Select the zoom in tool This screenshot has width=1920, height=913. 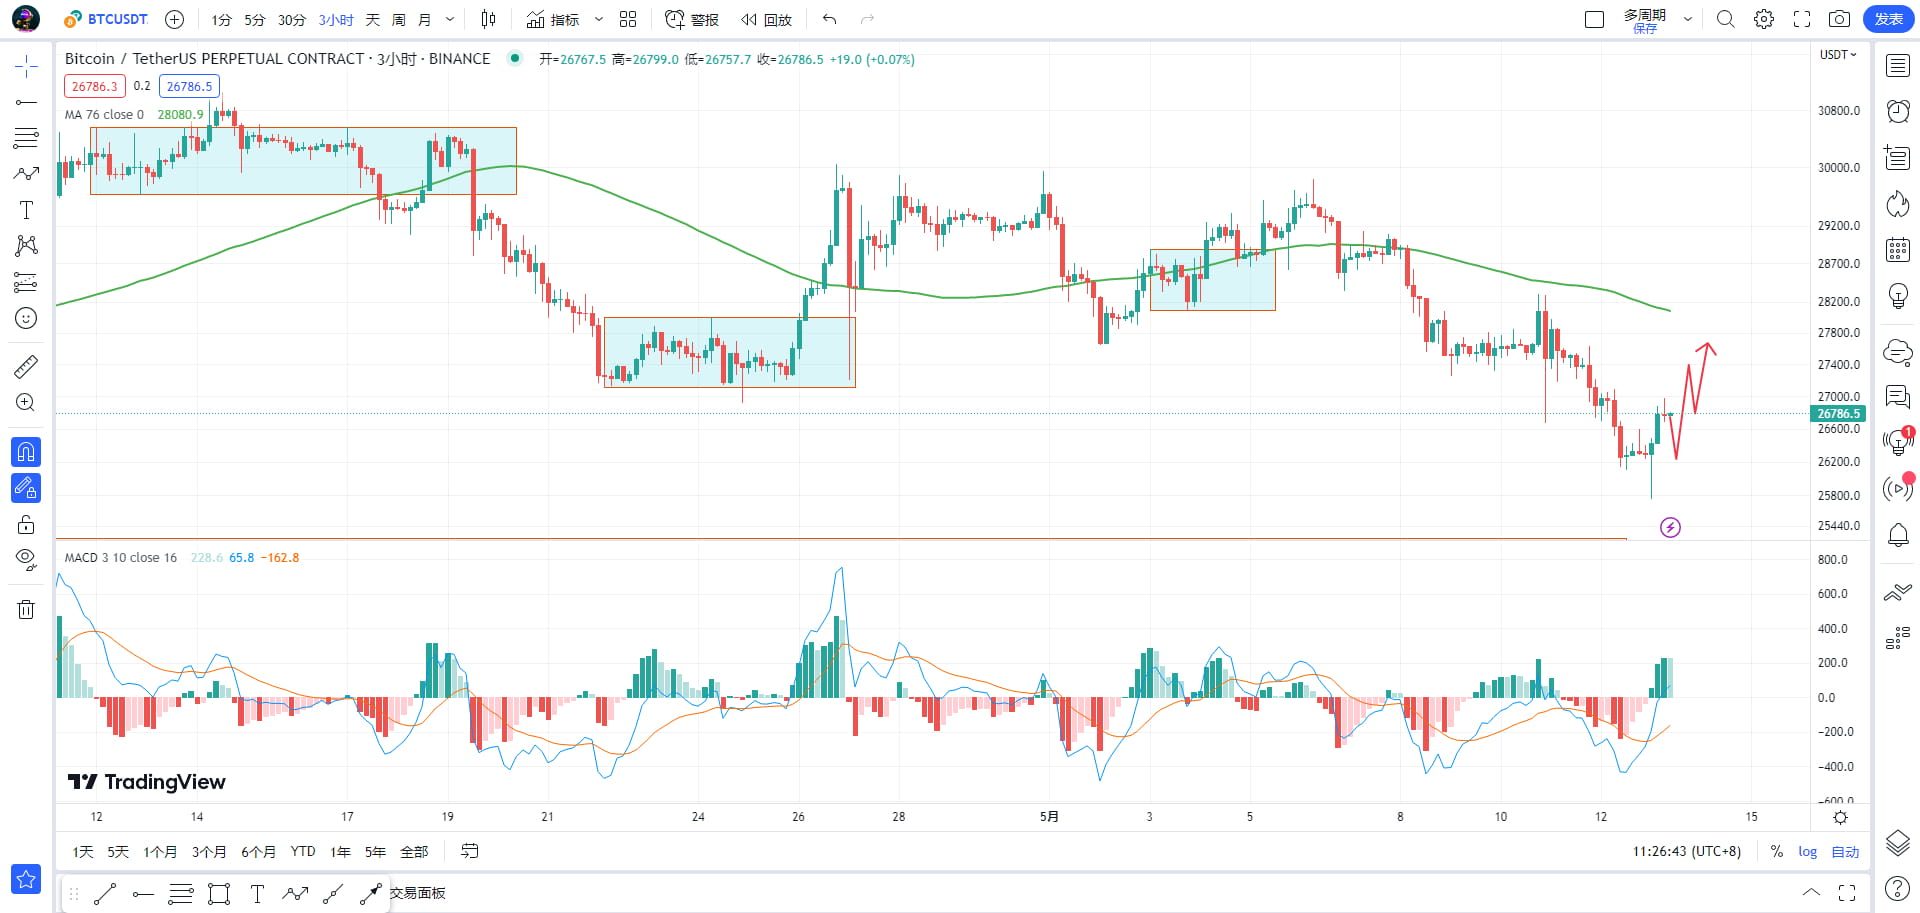pos(26,403)
